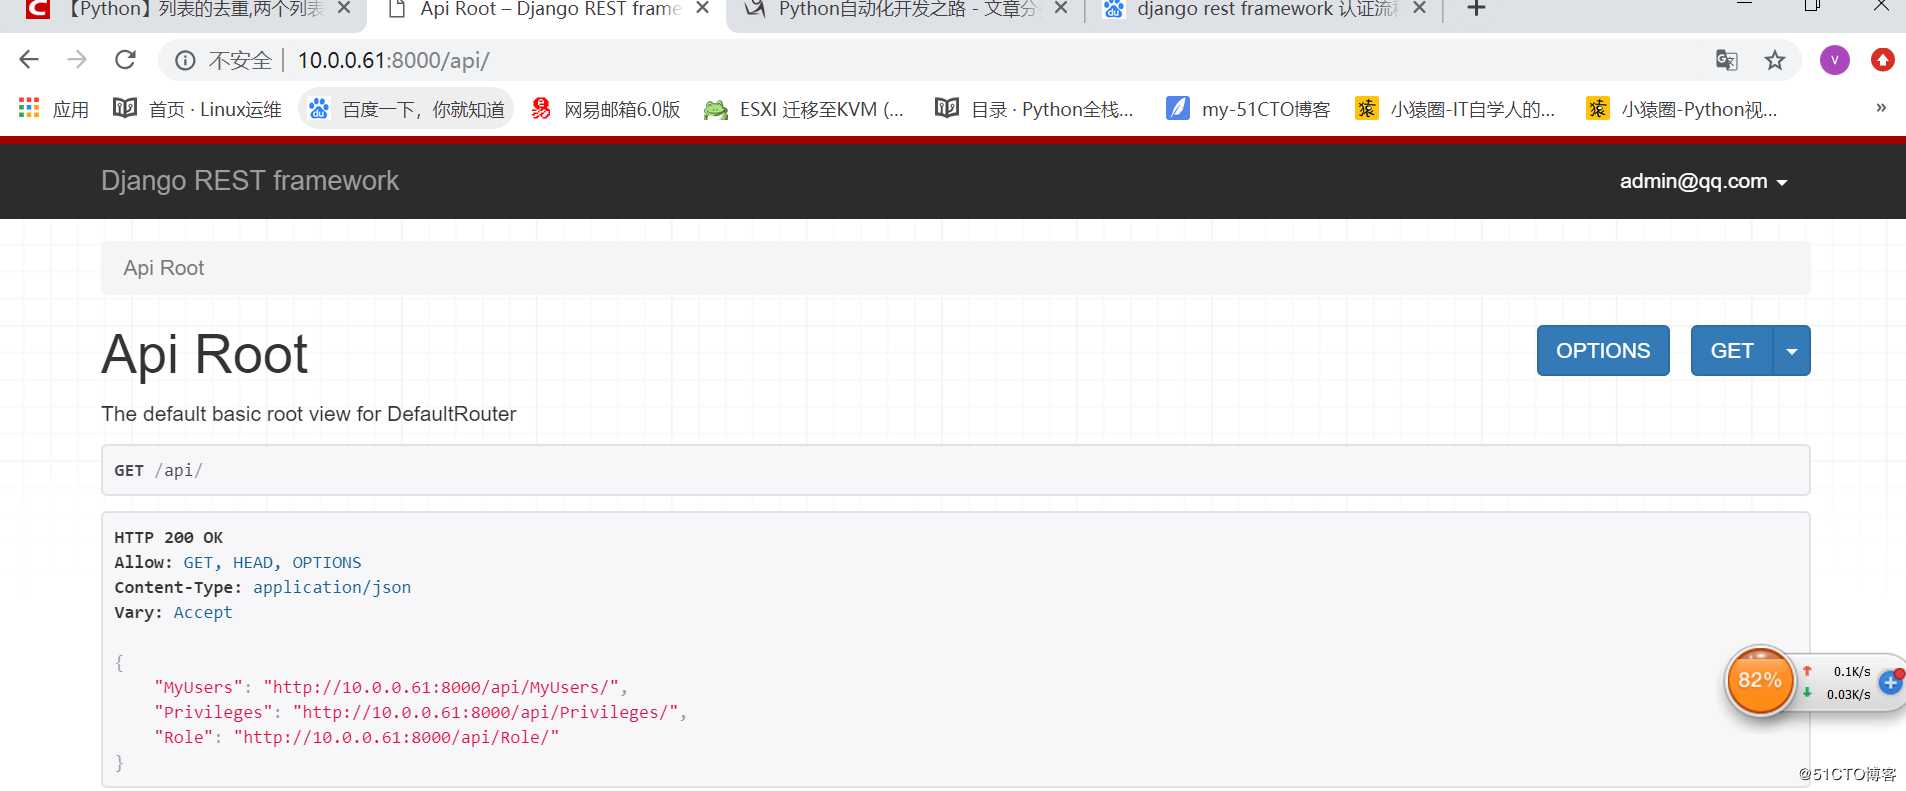Click the Api Root breadcrumb
1906x791 pixels.
[164, 268]
